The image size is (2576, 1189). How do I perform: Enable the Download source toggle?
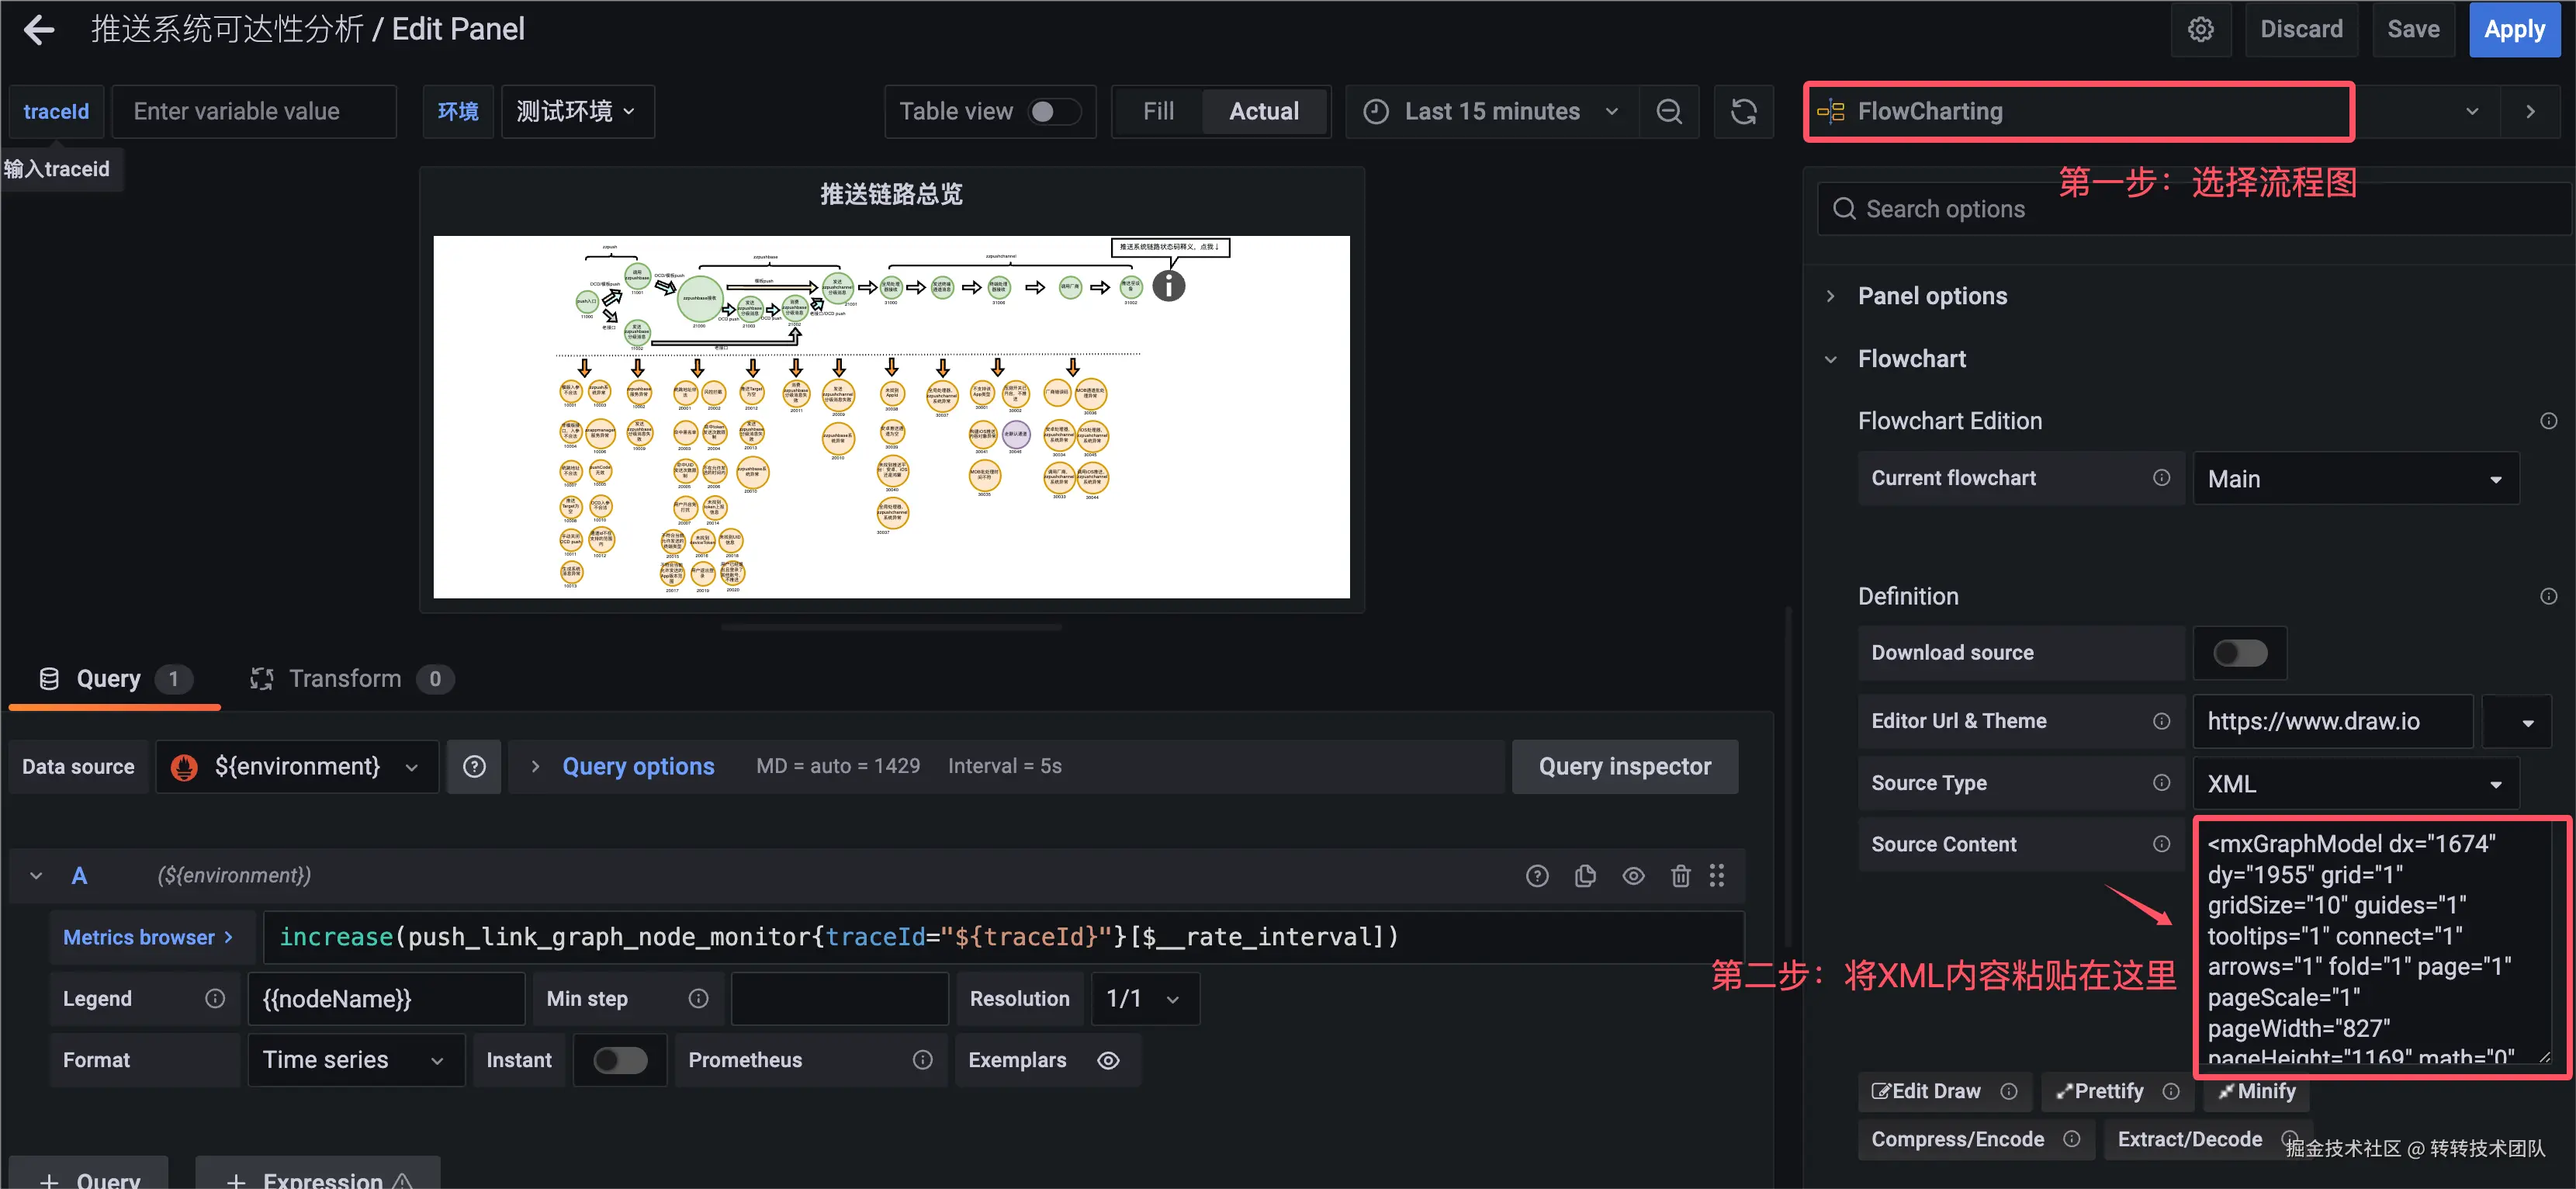tap(2239, 653)
